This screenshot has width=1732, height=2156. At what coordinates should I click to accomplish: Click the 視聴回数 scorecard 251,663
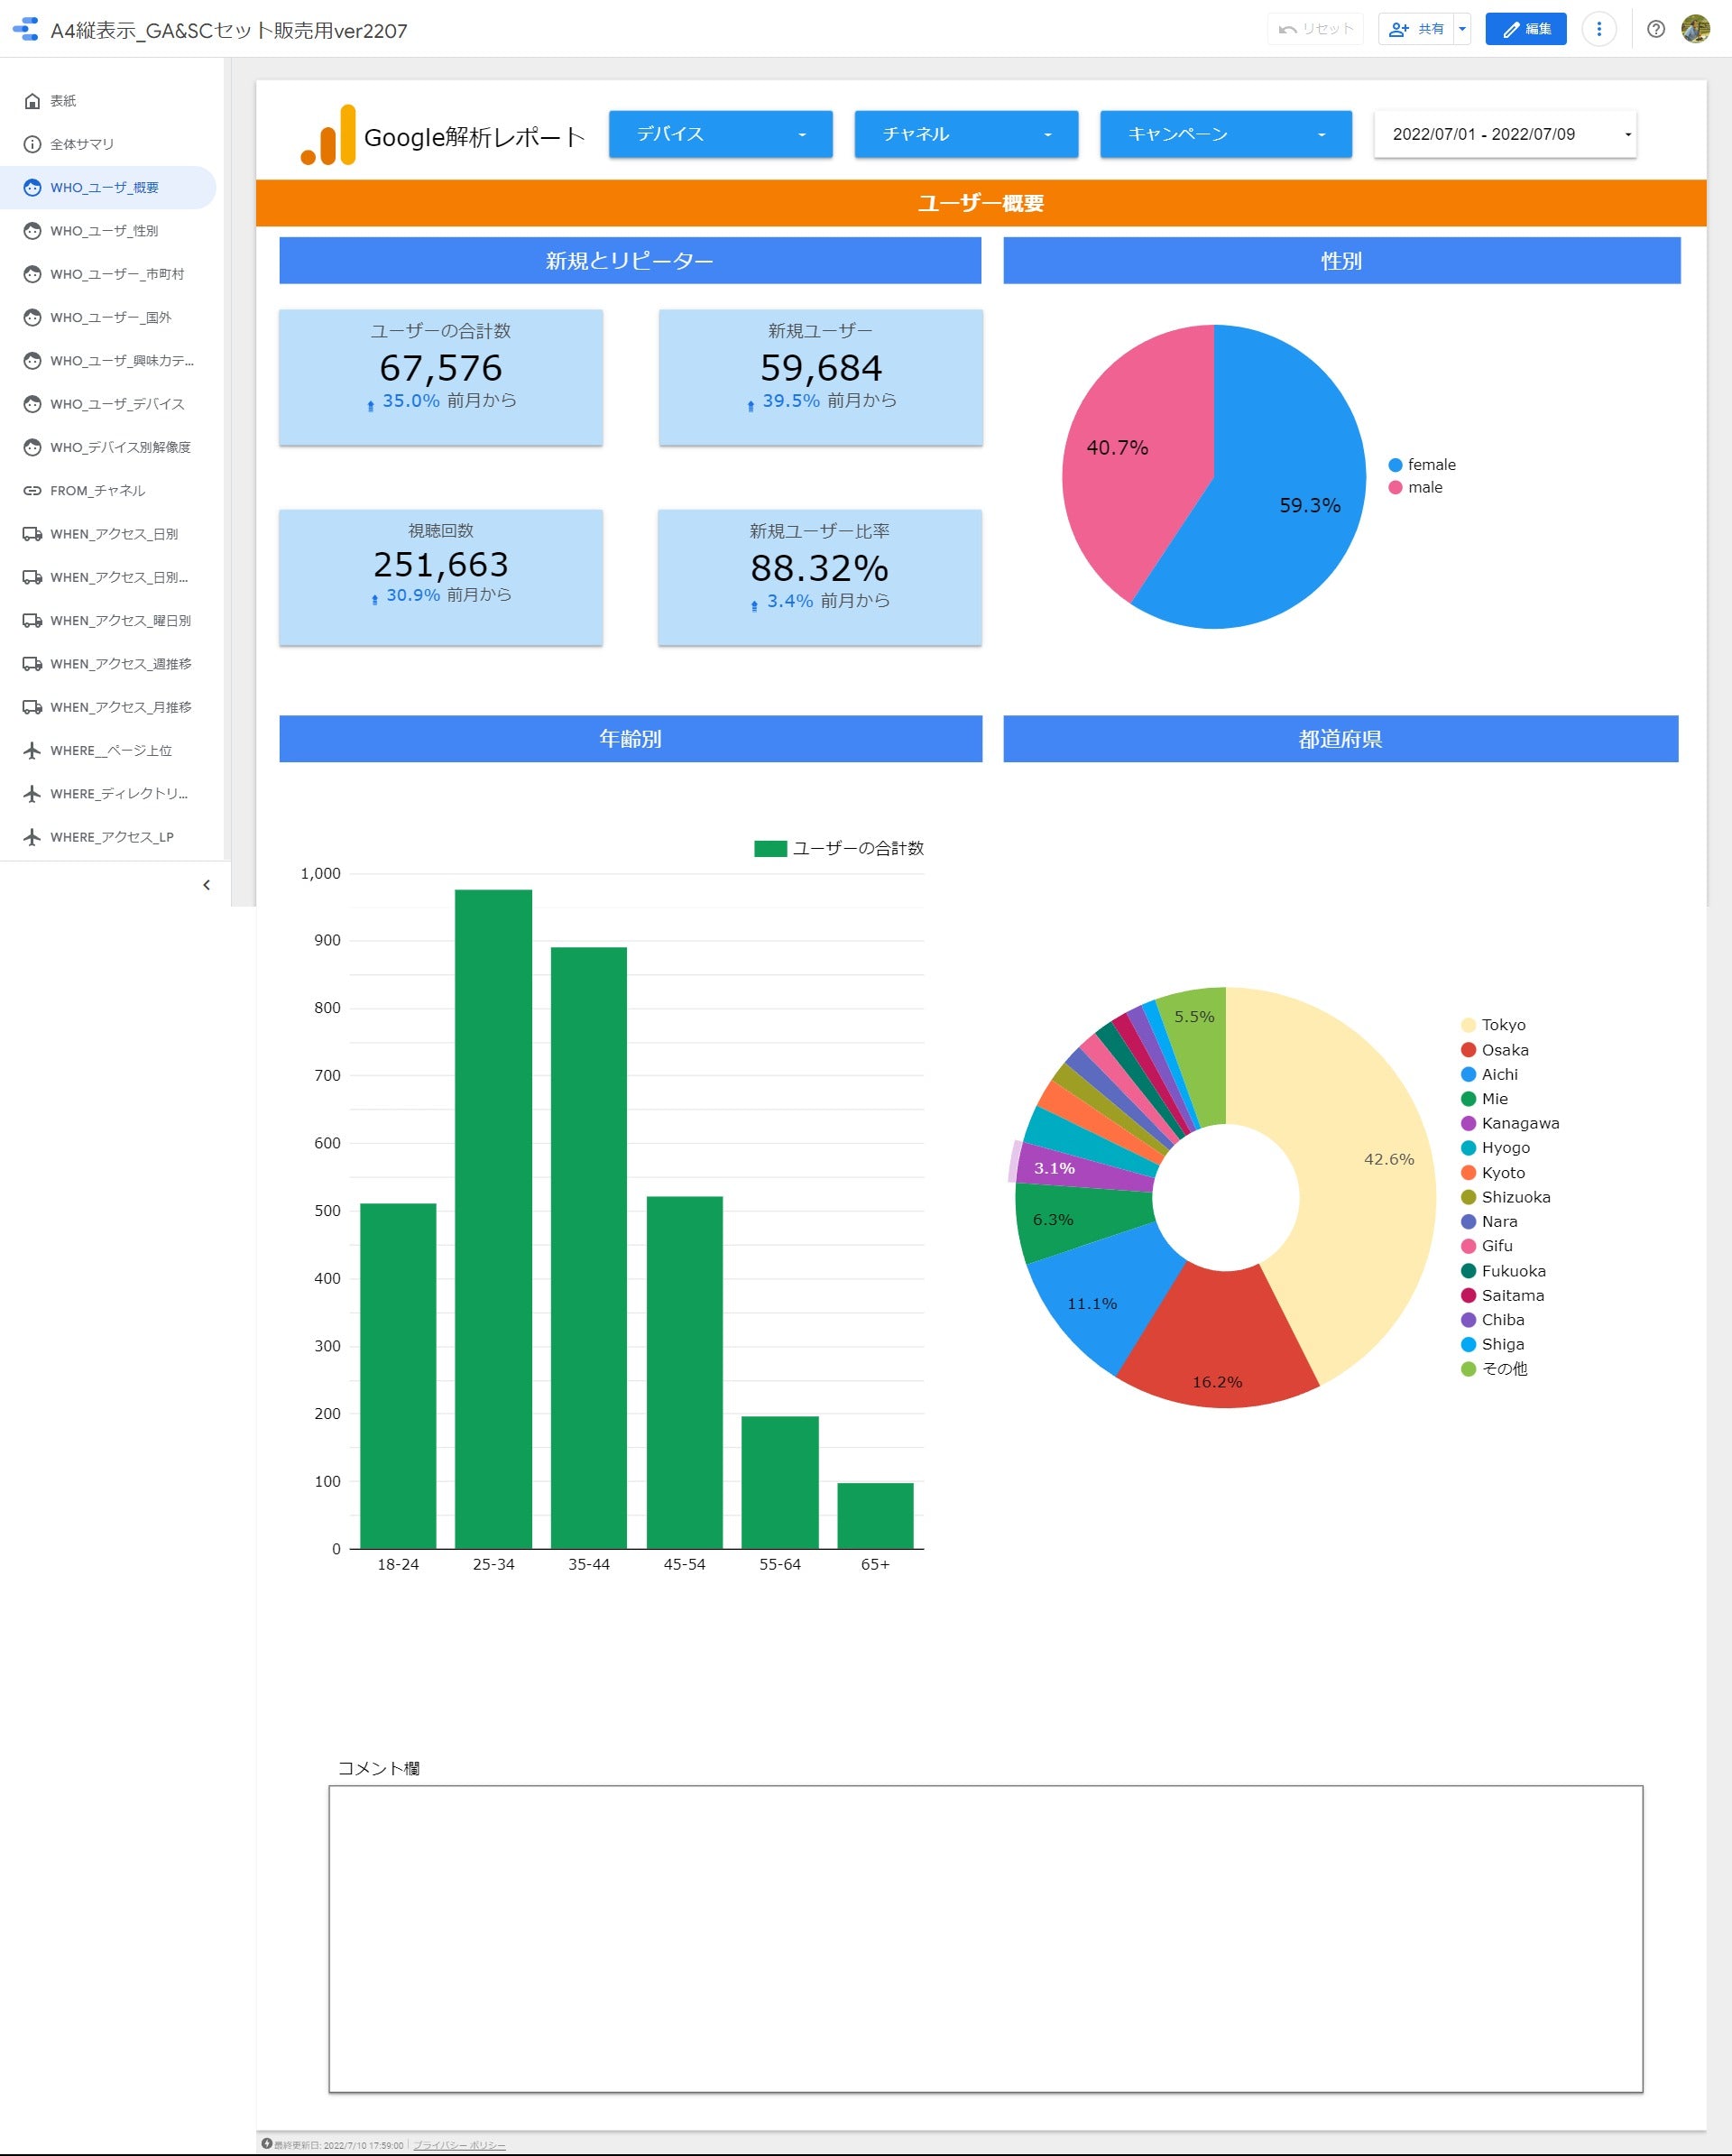(x=441, y=577)
